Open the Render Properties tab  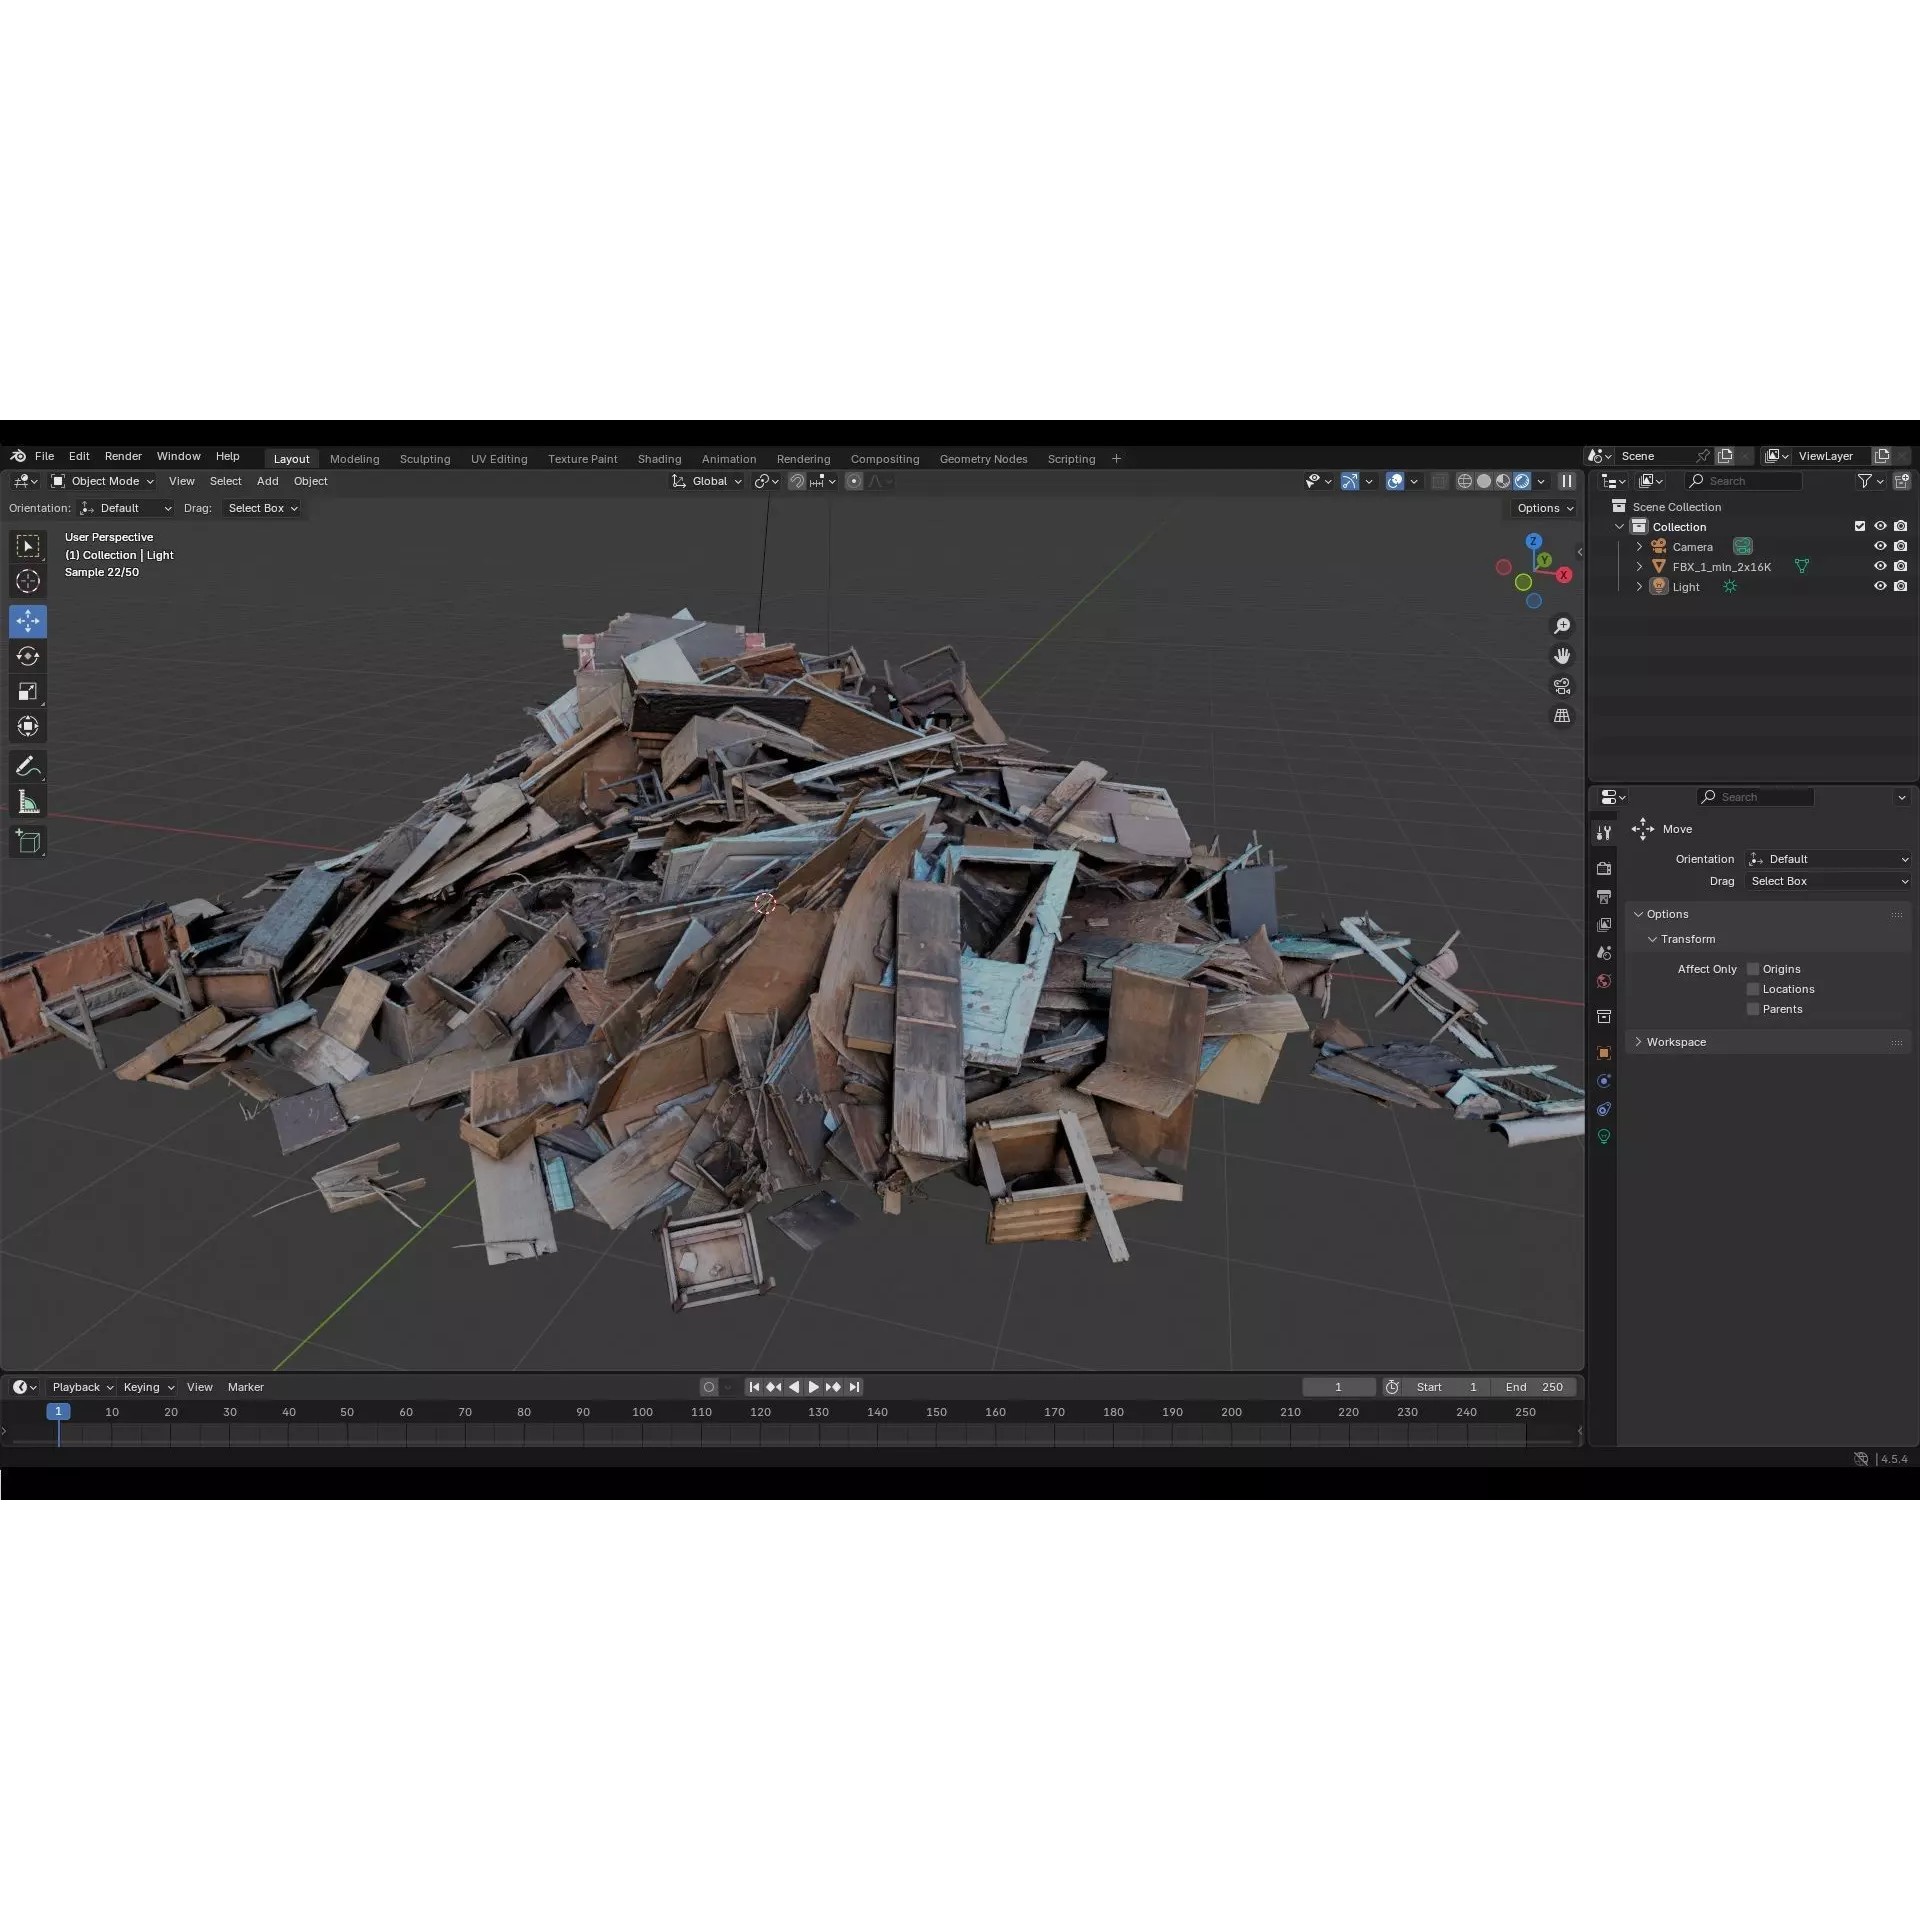click(1604, 868)
